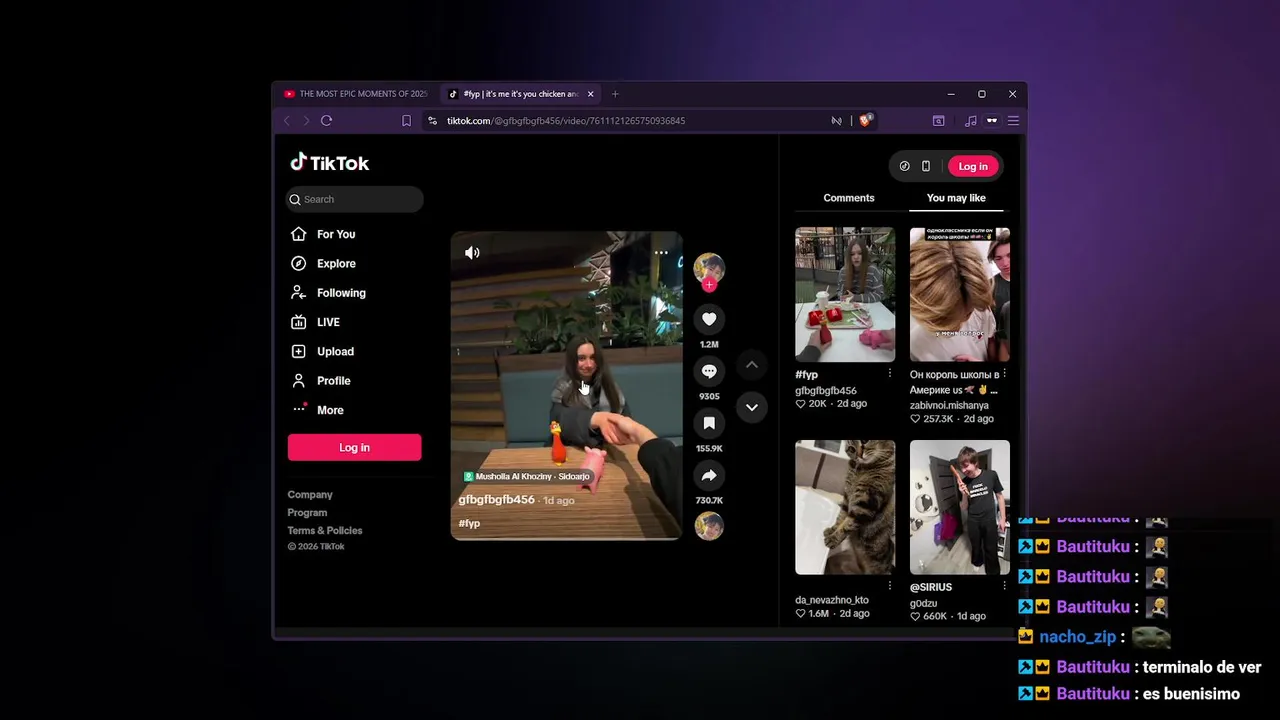Open options for gfbgfbgfb456 suggested video
Screen dimensions: 1280x720
(889, 373)
